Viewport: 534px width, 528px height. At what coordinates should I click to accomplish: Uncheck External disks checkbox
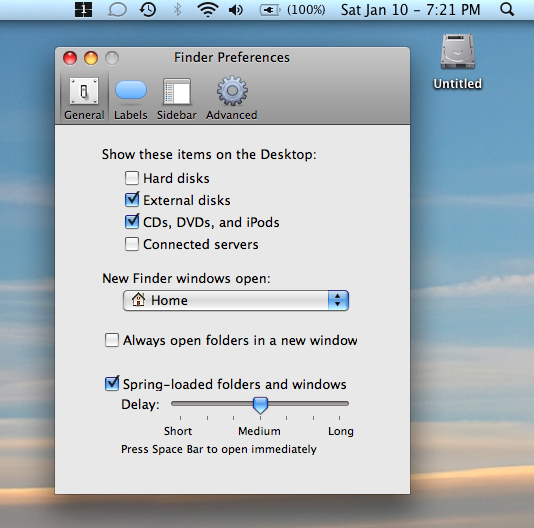click(x=132, y=200)
